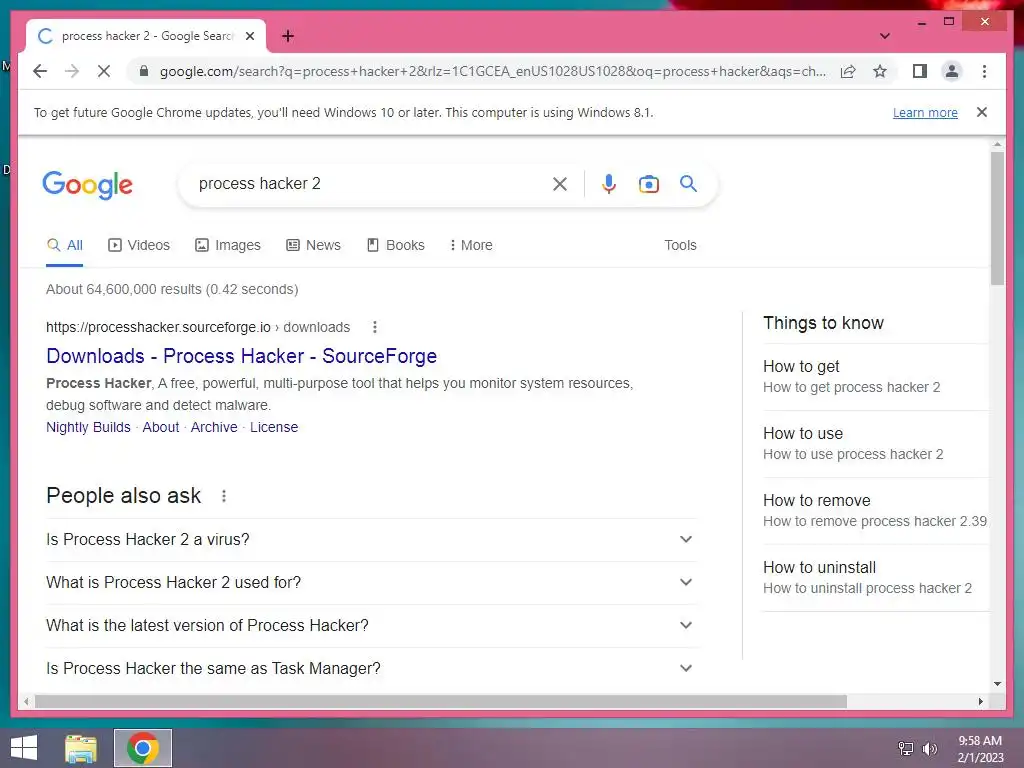Viewport: 1024px width, 768px height.
Task: Open a new tab with plus button
Action: [287, 36]
